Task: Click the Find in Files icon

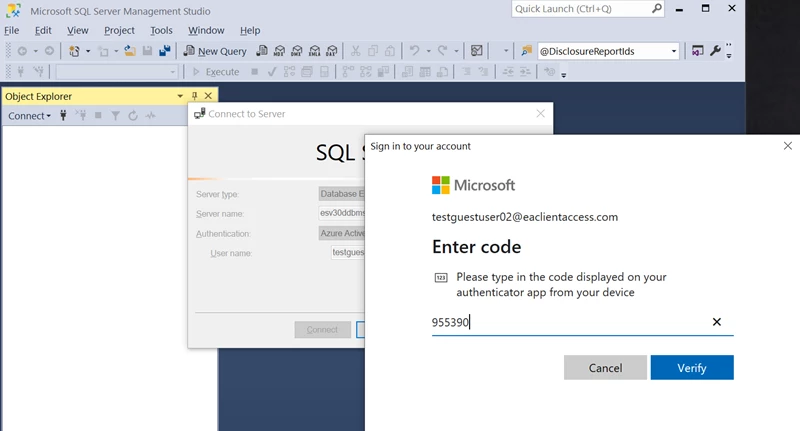Action: point(527,51)
